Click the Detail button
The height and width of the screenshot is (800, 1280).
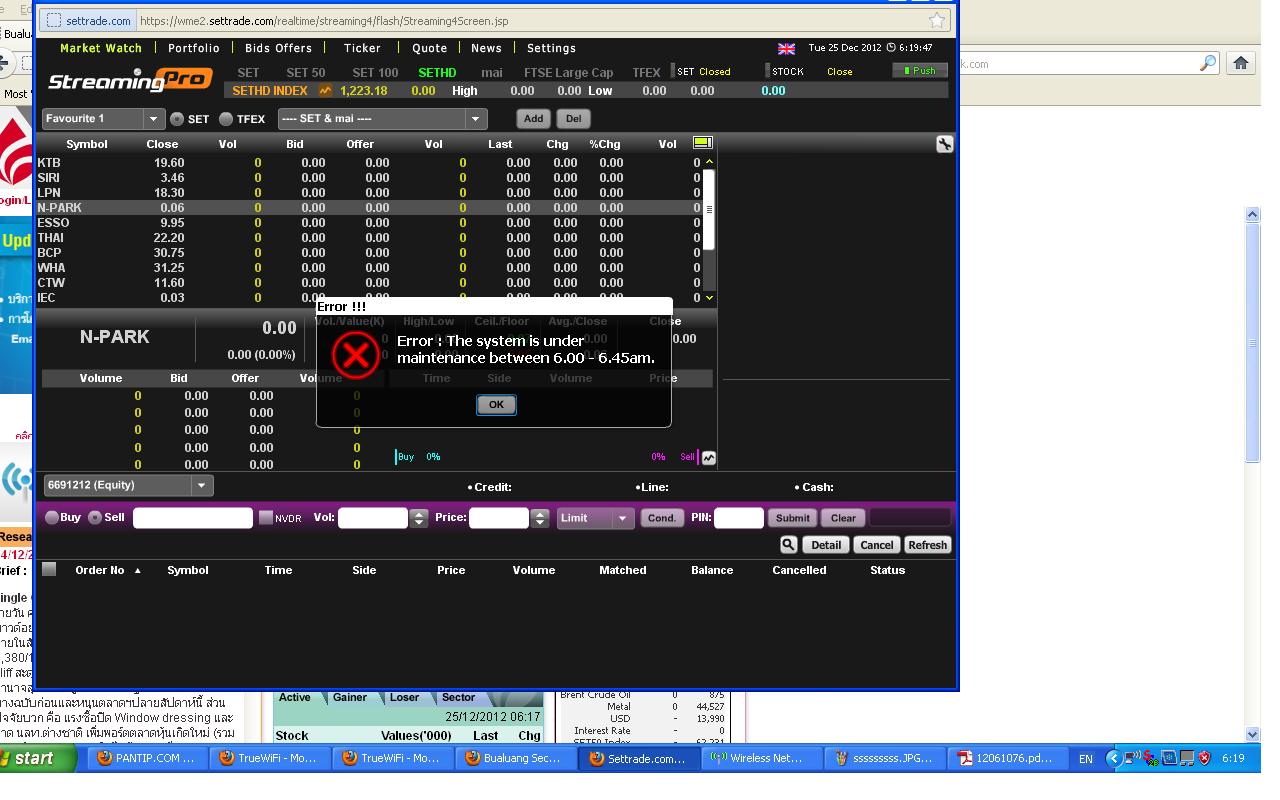click(x=826, y=545)
